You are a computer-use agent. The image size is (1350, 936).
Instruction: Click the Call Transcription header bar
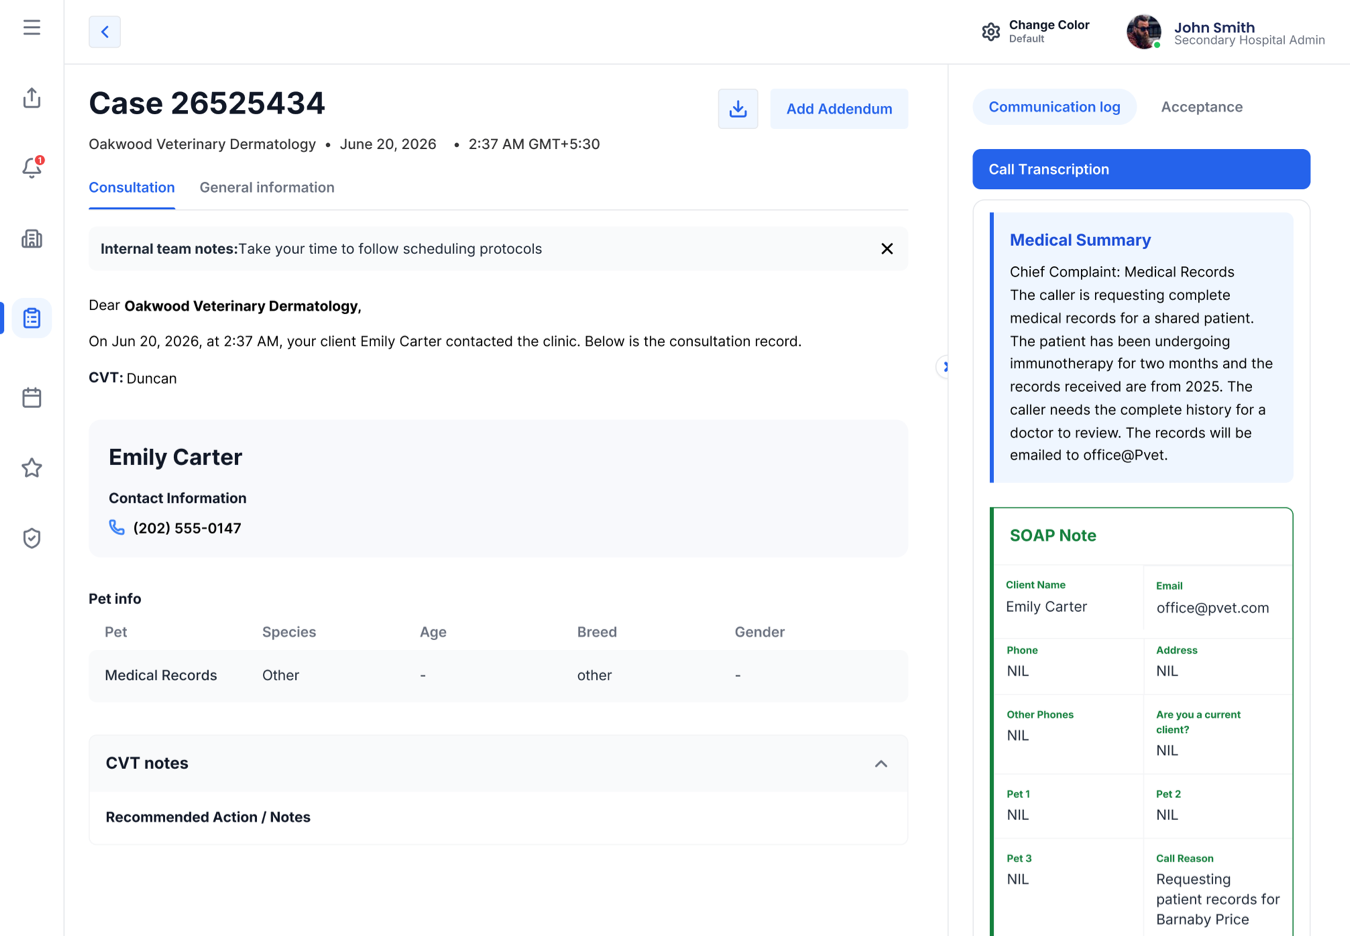click(x=1141, y=169)
